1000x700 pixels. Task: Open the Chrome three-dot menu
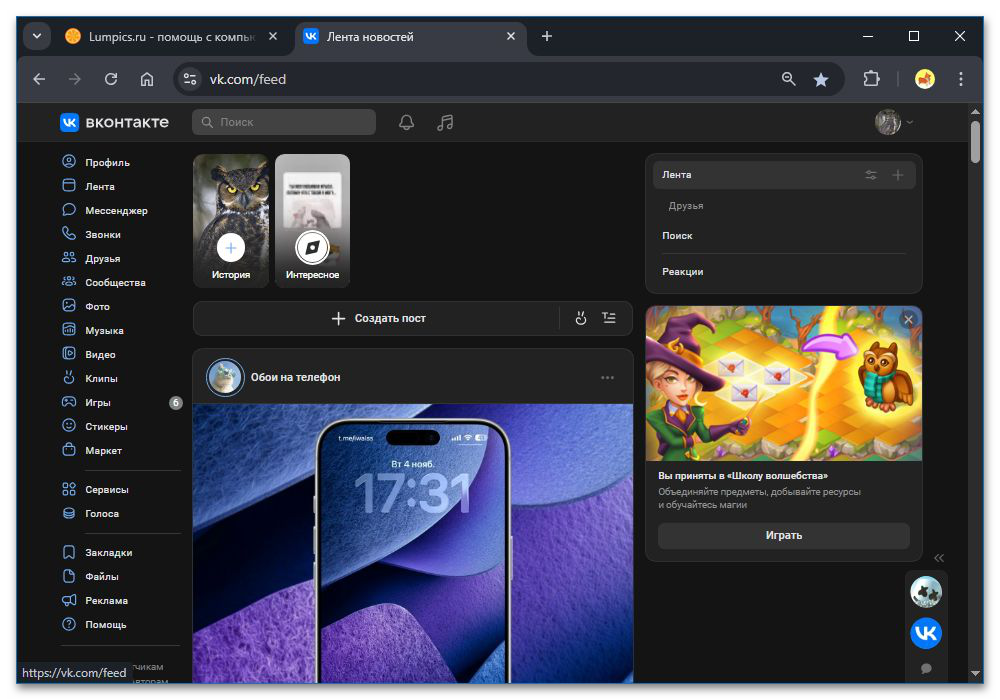[960, 79]
